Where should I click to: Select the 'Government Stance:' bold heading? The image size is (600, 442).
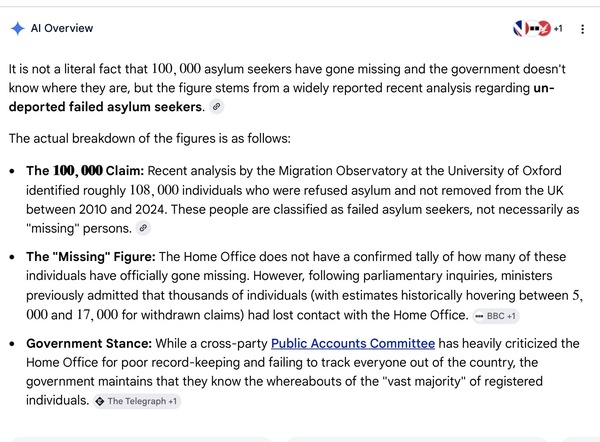click(89, 343)
